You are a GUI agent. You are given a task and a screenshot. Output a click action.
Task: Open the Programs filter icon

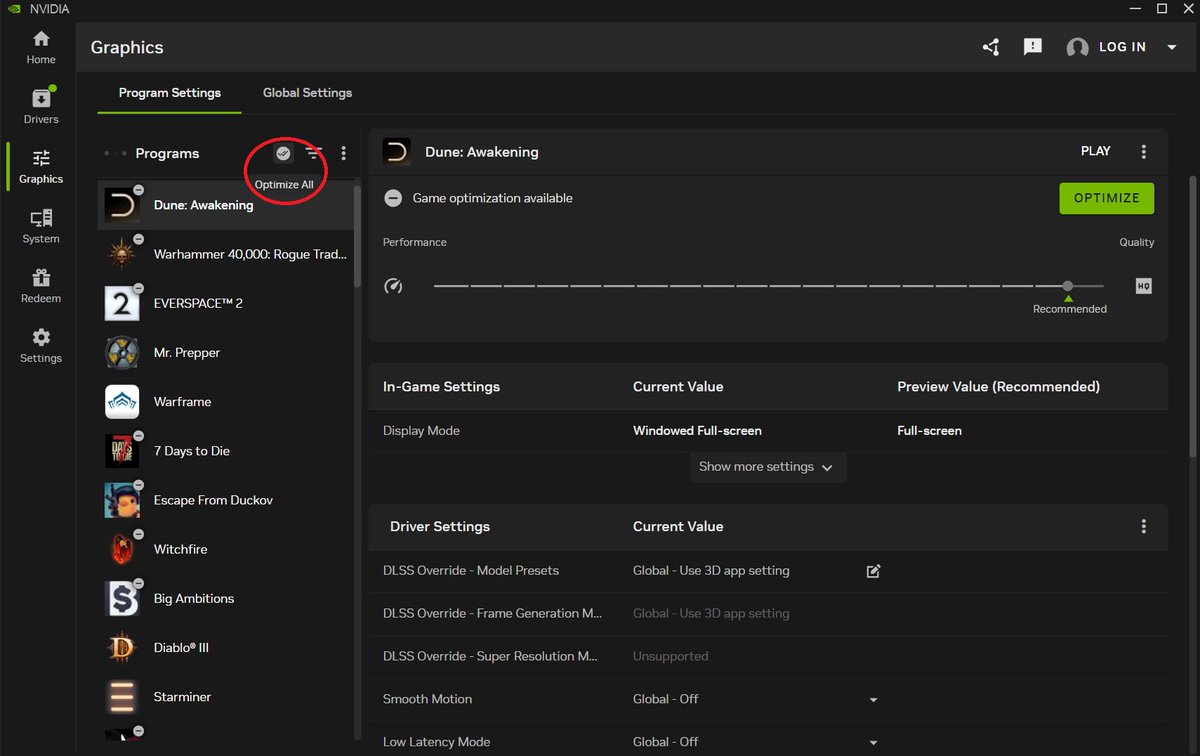pos(314,153)
